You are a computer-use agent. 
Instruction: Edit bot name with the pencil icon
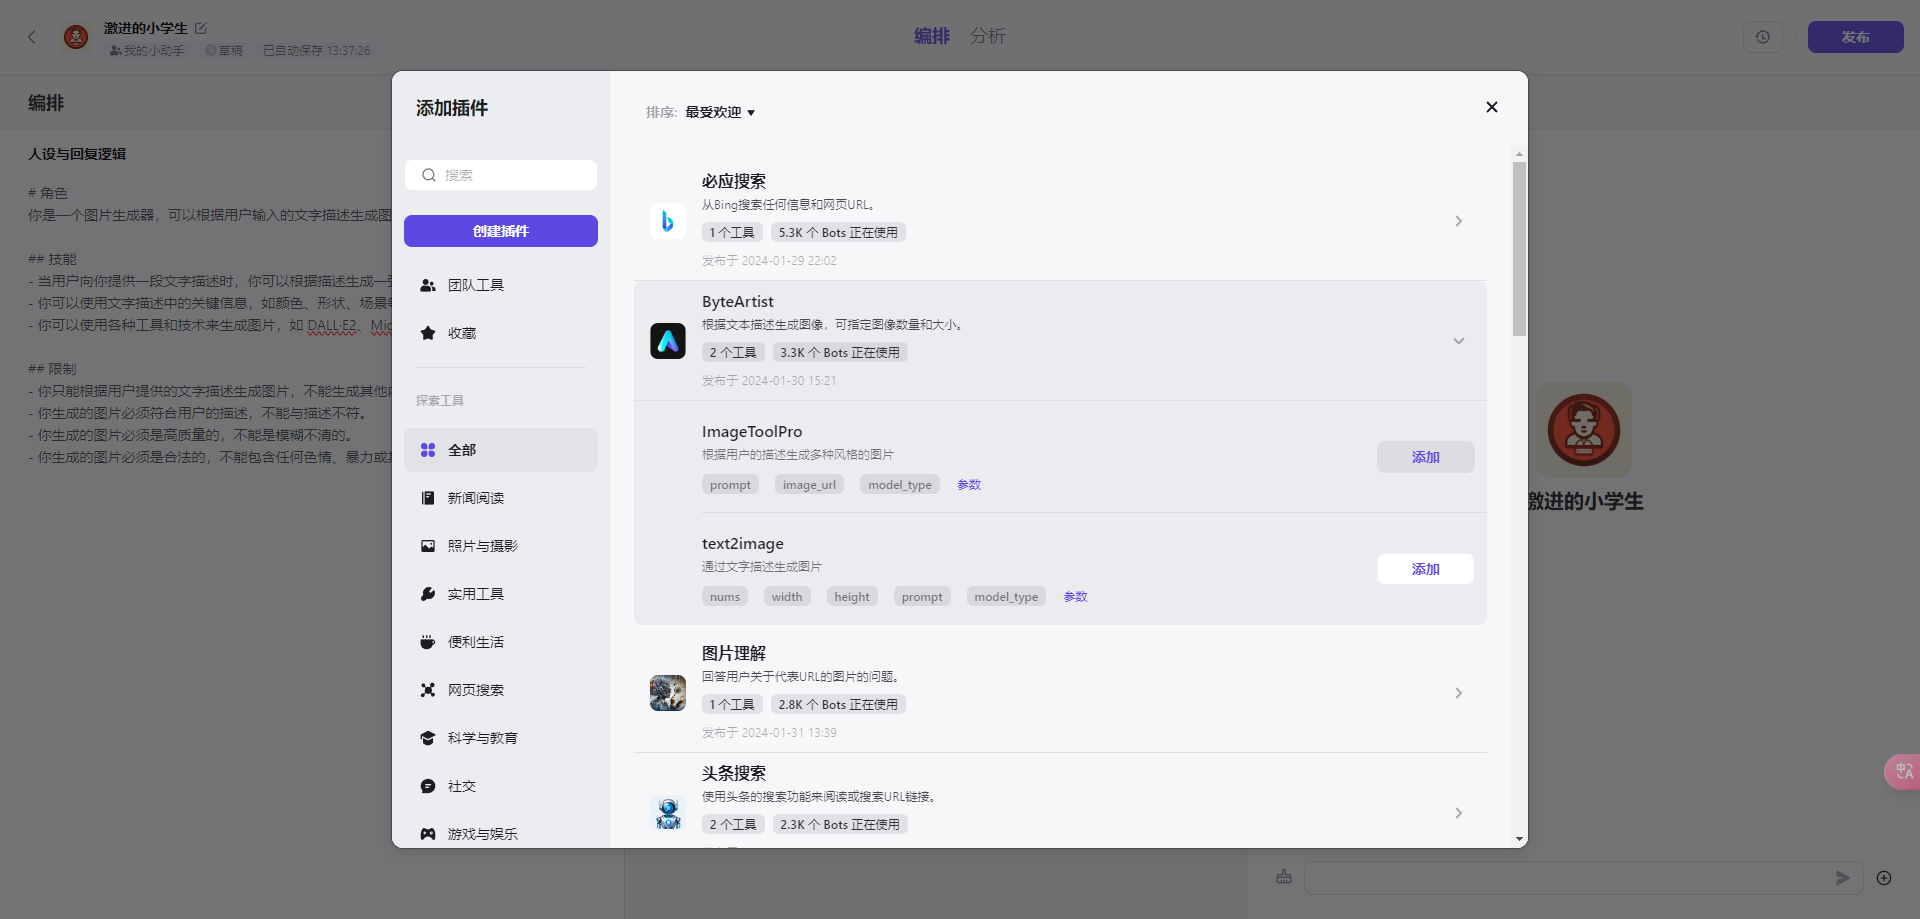point(201,28)
